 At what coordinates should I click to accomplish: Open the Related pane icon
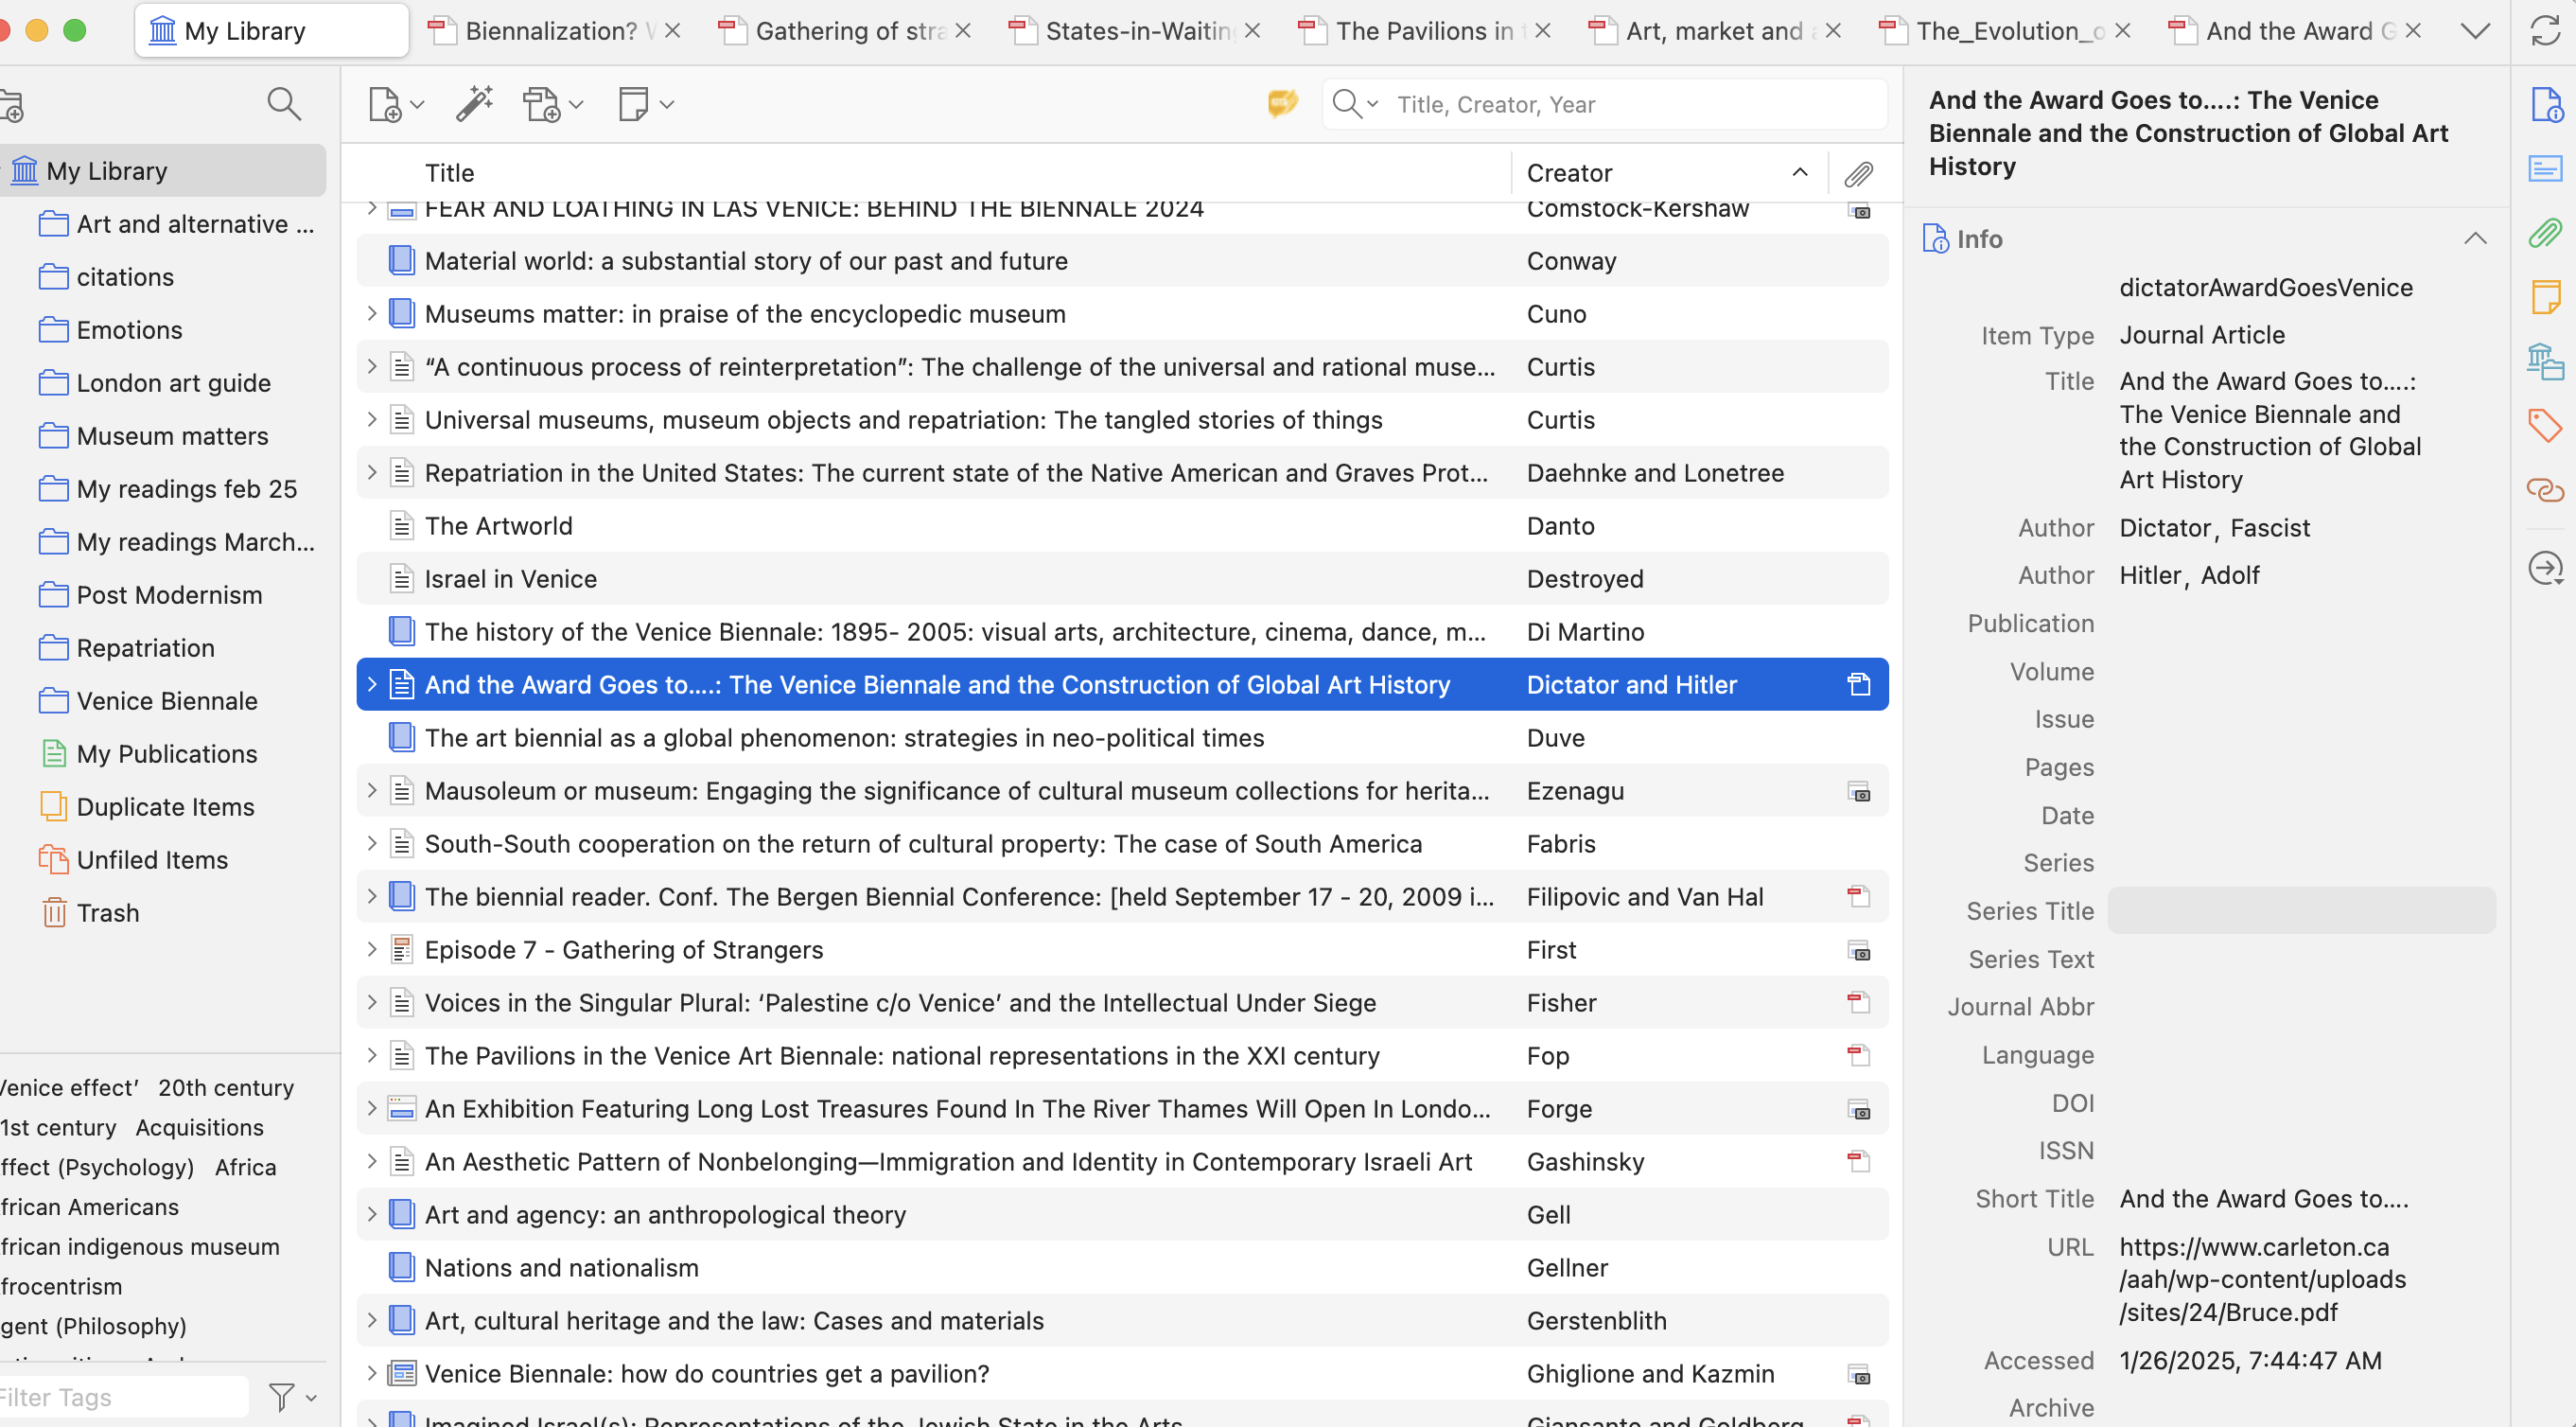[x=2545, y=490]
